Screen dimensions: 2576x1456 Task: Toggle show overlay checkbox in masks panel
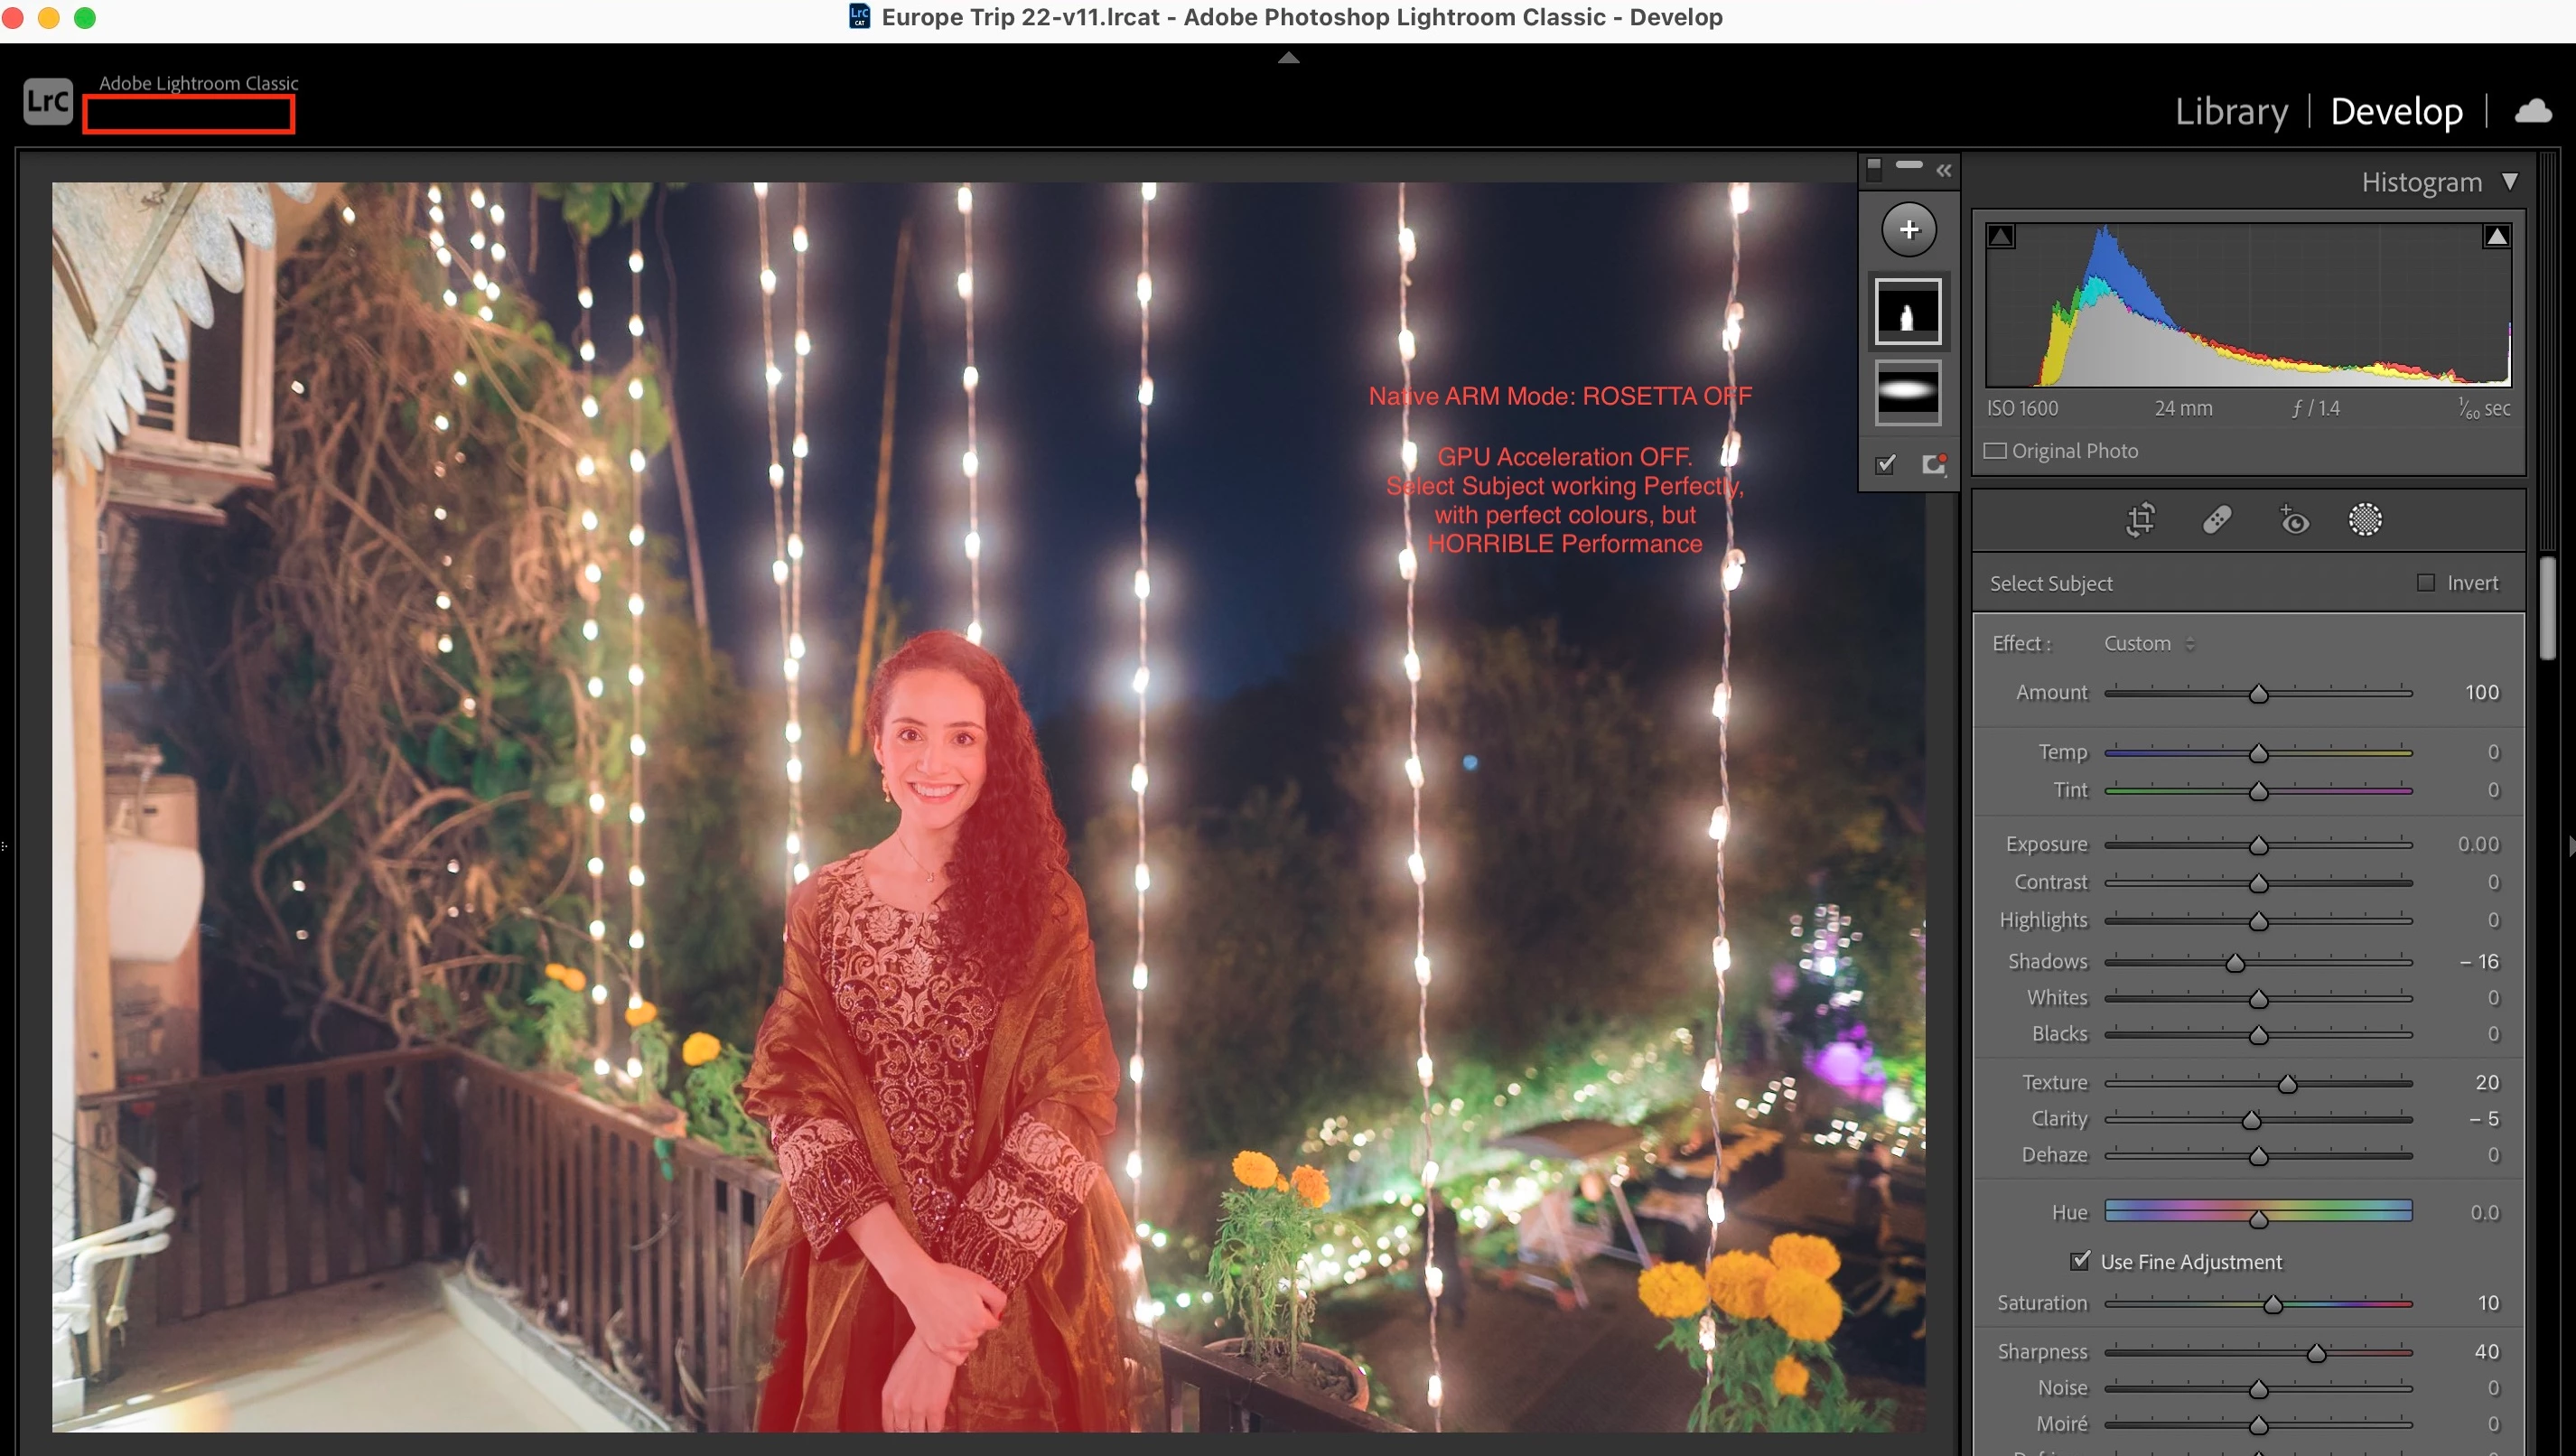[1886, 464]
